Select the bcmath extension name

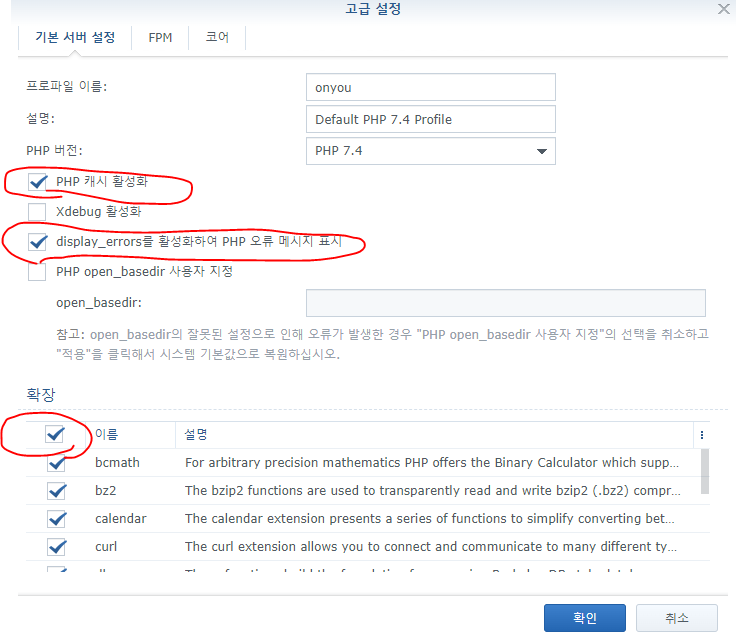tap(117, 463)
